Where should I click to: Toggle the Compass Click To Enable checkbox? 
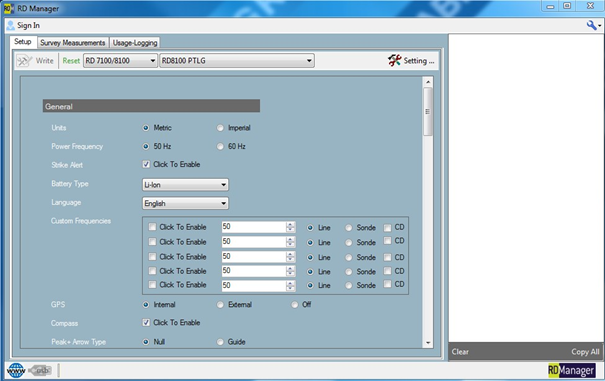[146, 322]
